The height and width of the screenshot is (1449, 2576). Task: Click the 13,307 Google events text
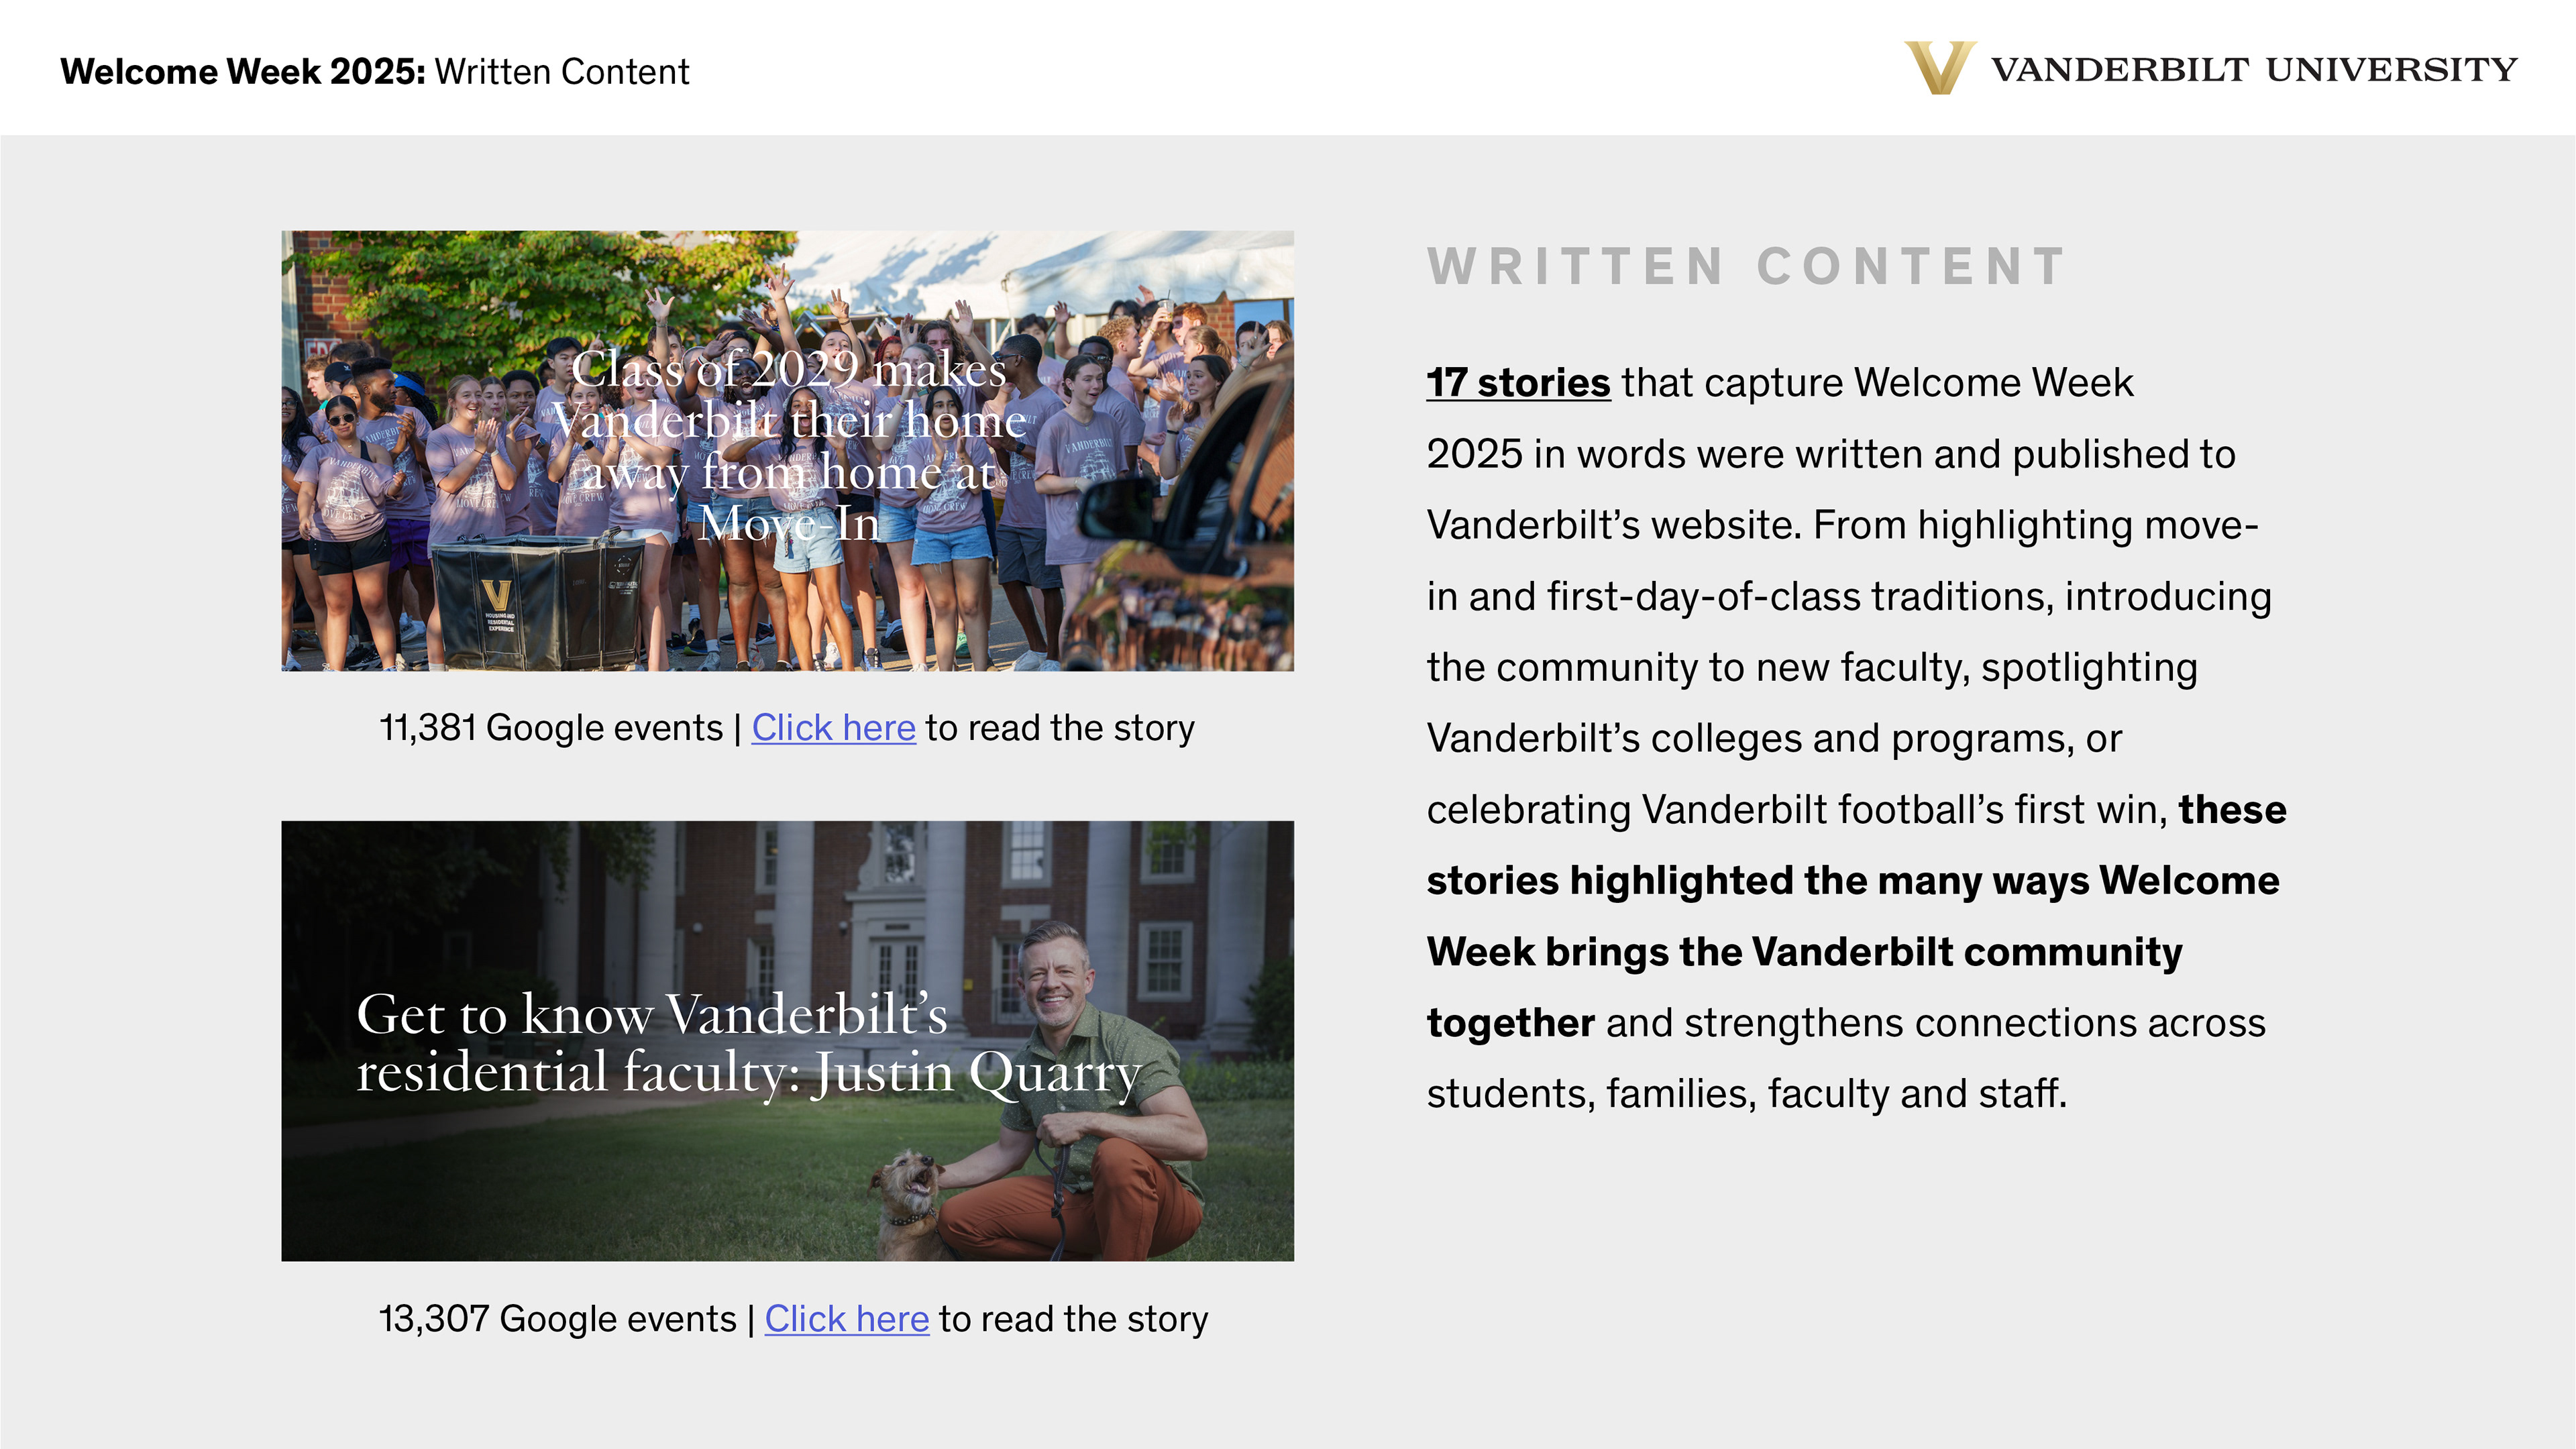pyautogui.click(x=557, y=1319)
